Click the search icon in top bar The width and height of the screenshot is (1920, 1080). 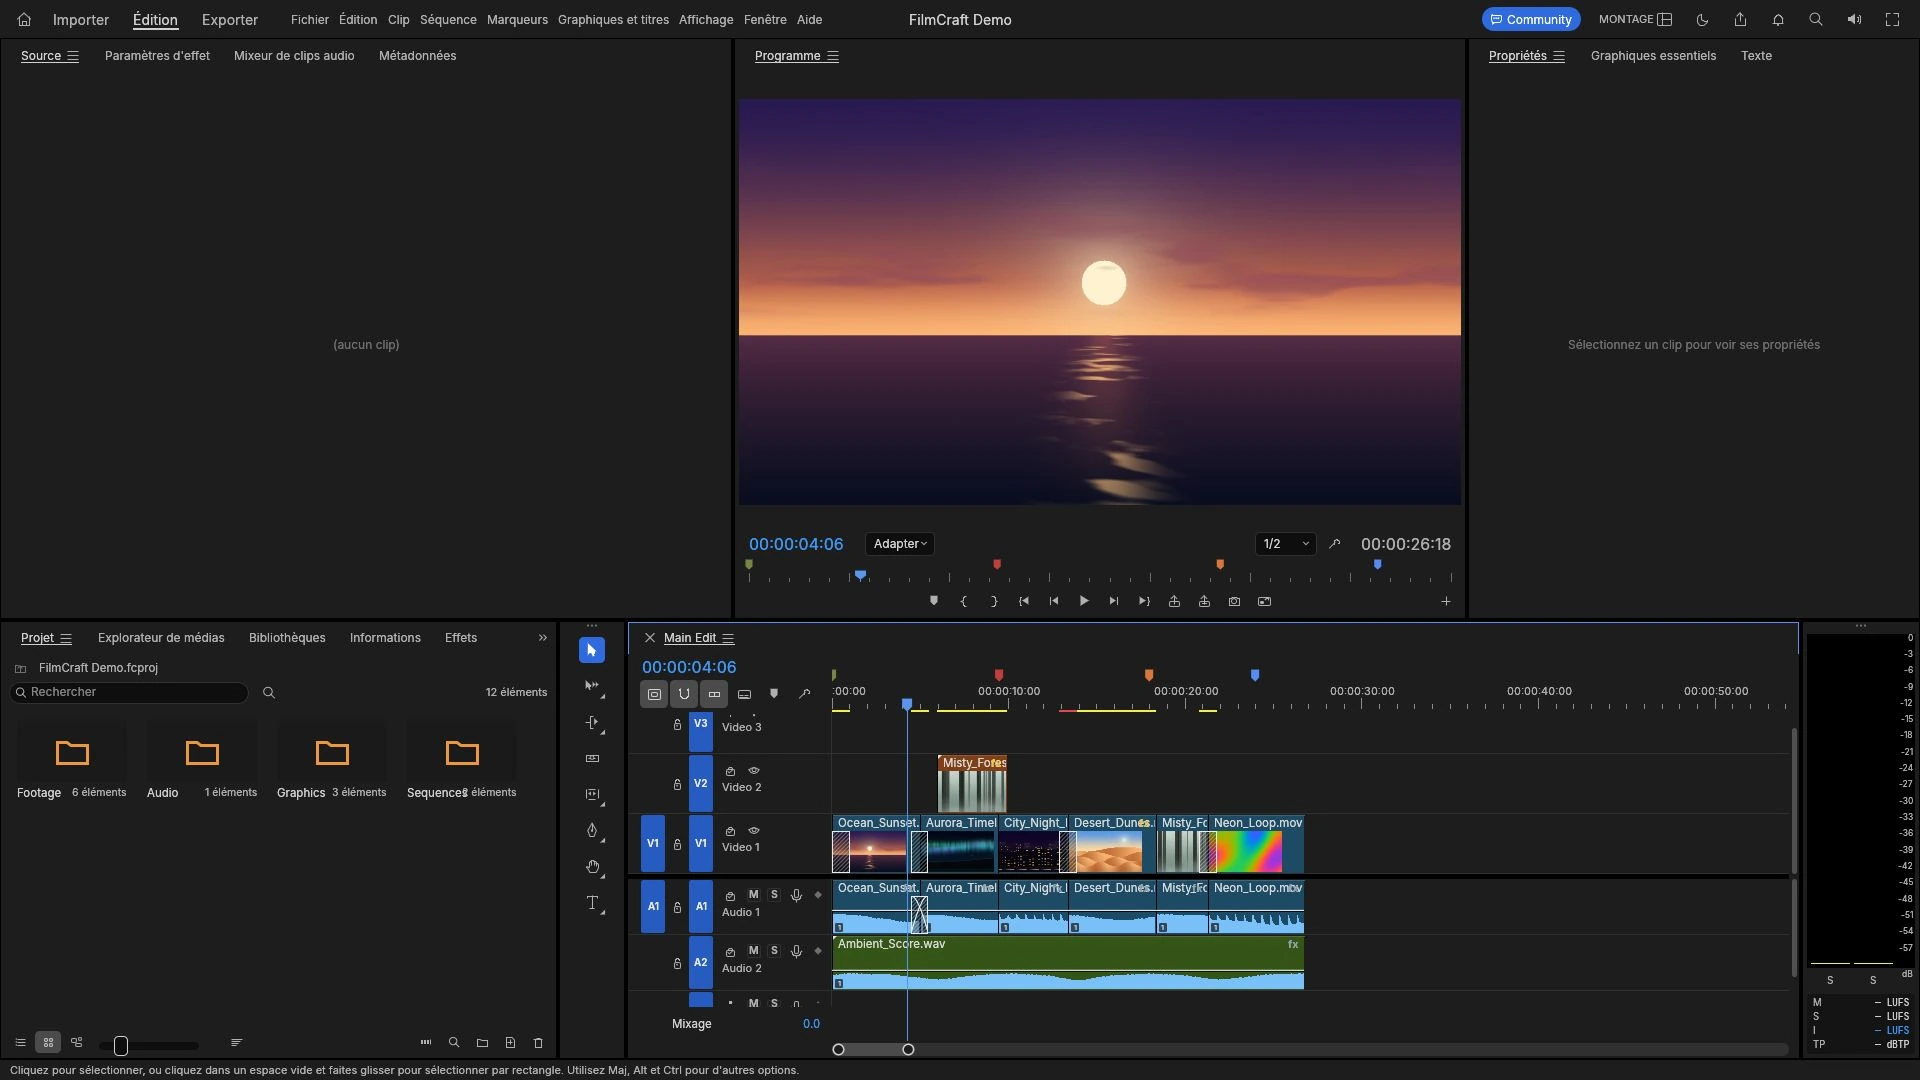click(x=1816, y=19)
